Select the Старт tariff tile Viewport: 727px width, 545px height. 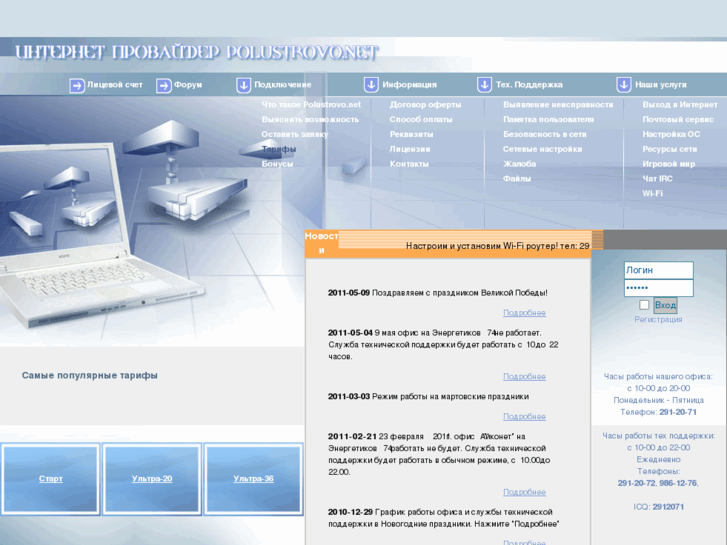[51, 479]
